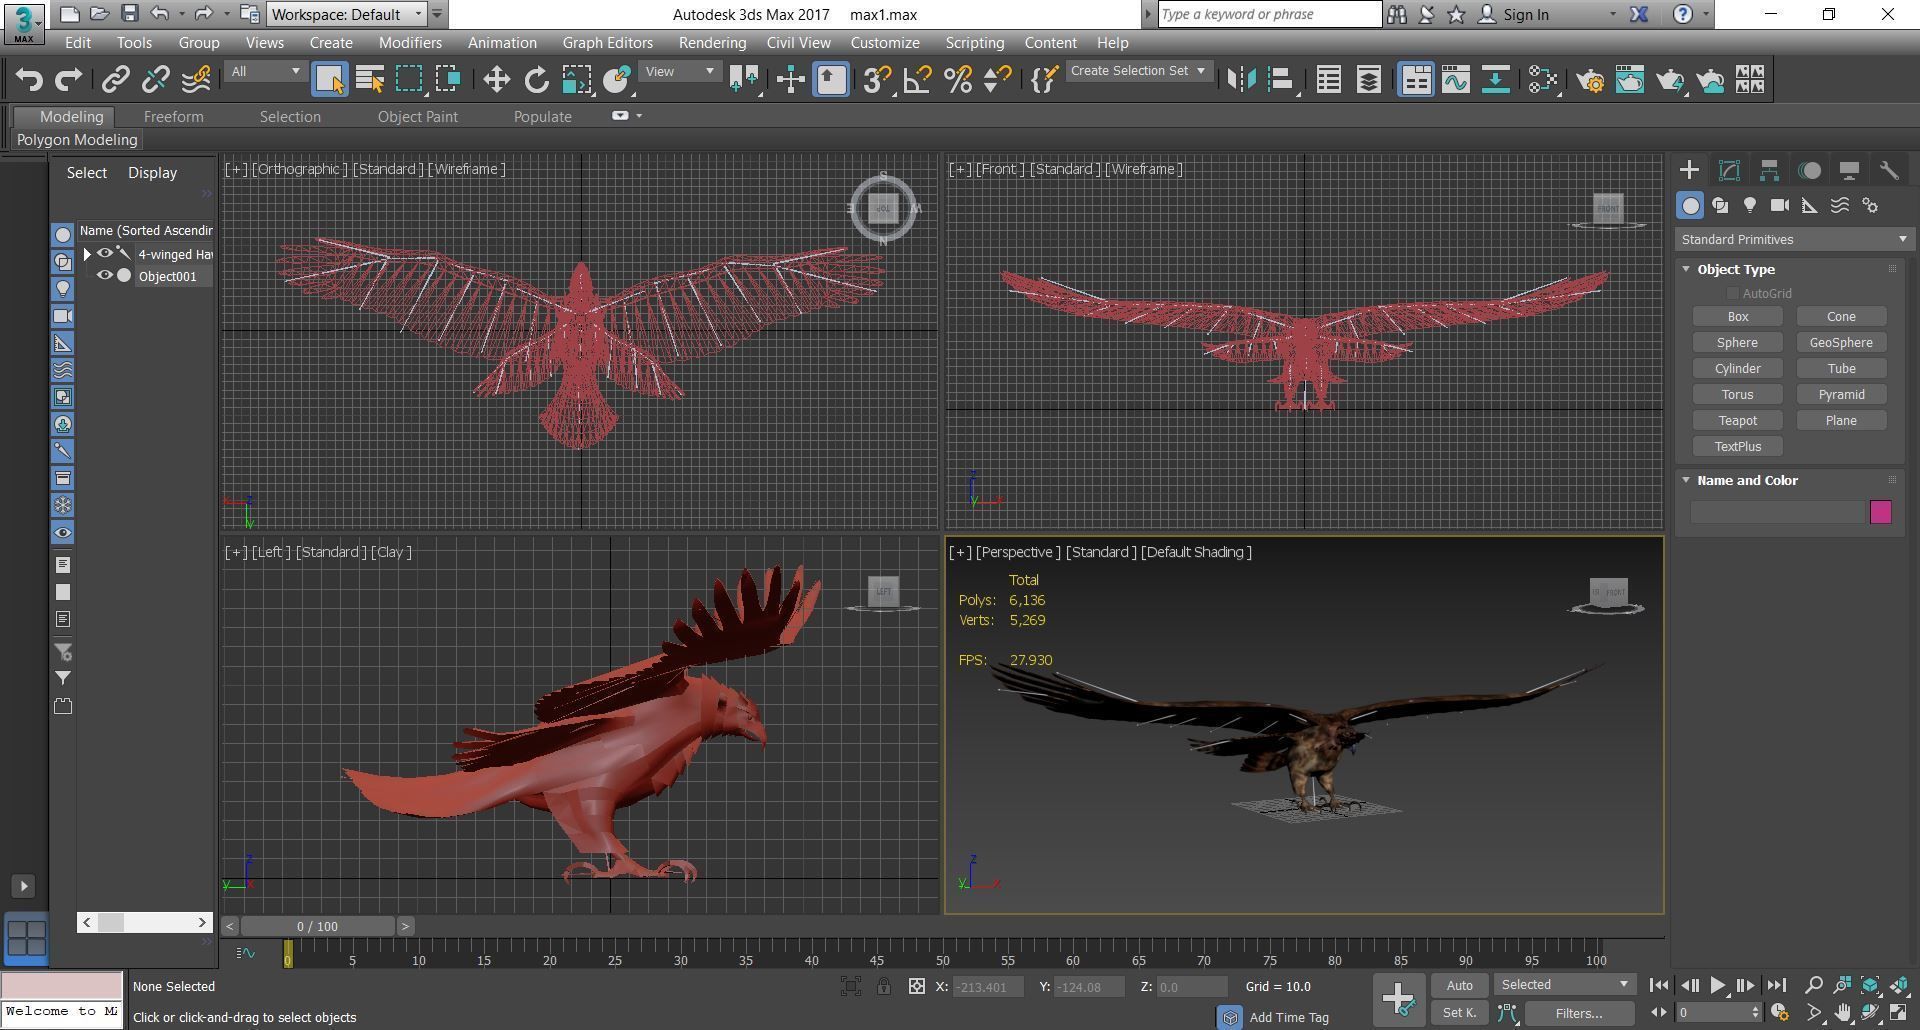
Task: Collapse the Object Type rollout
Action: coord(1686,269)
